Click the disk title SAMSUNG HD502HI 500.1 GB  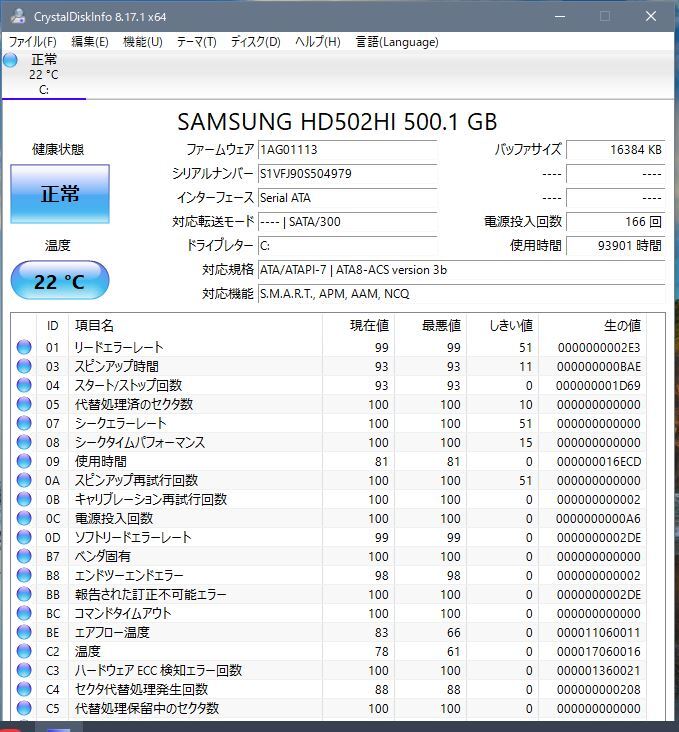tap(337, 122)
